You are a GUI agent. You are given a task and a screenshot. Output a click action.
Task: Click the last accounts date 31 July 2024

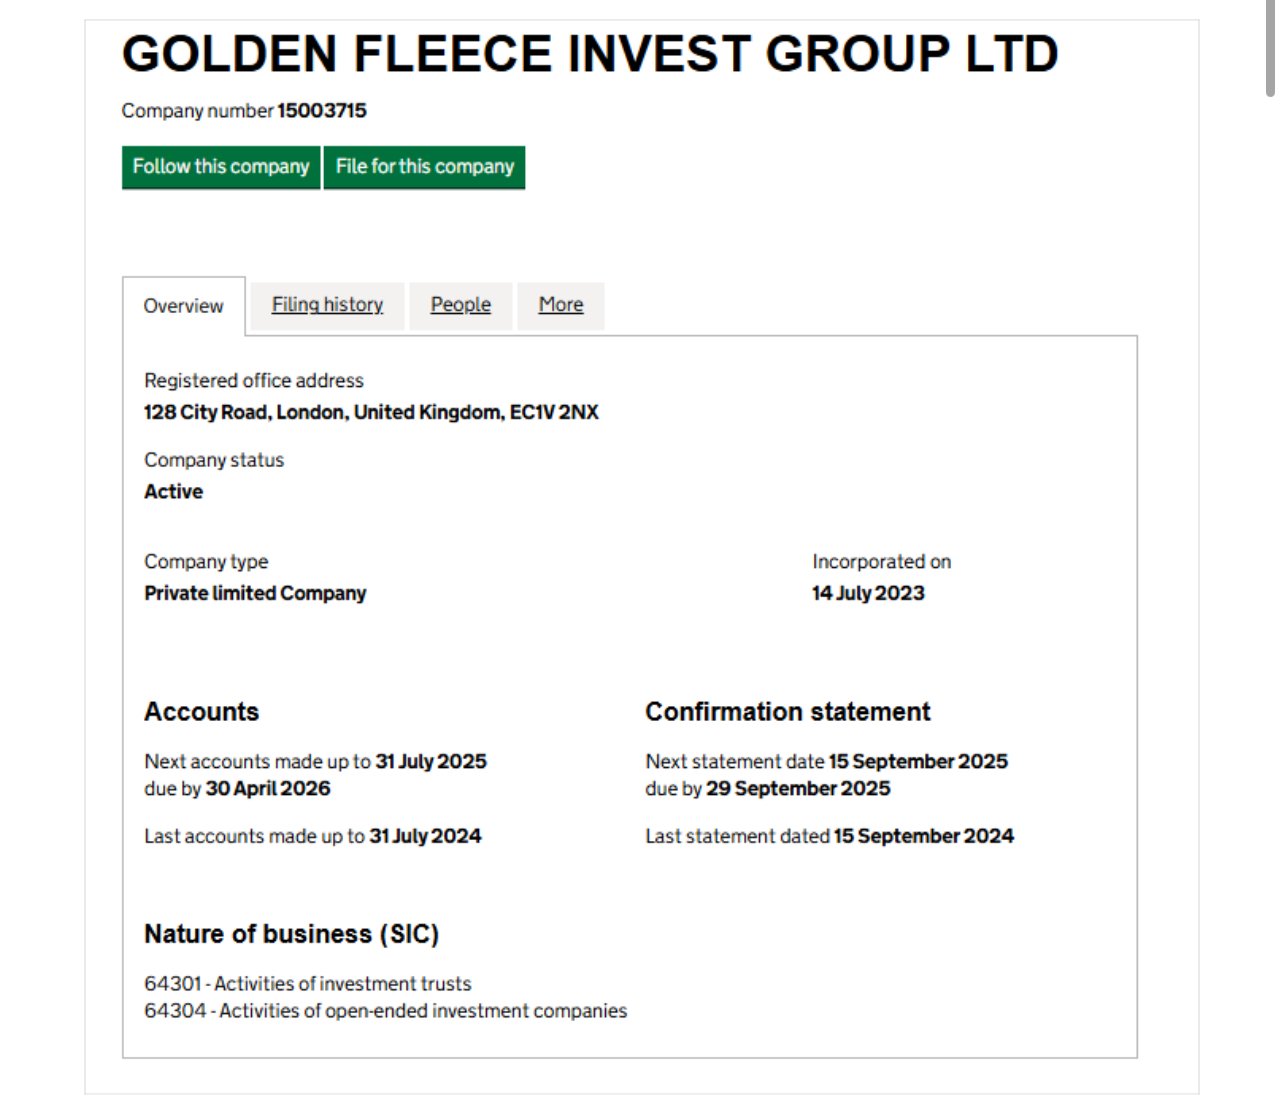tap(425, 836)
